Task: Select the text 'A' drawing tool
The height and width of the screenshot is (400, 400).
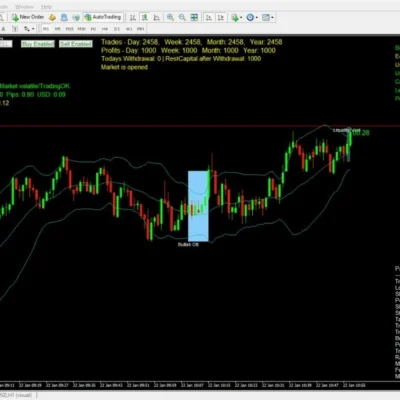Action: [x=3, y=29]
